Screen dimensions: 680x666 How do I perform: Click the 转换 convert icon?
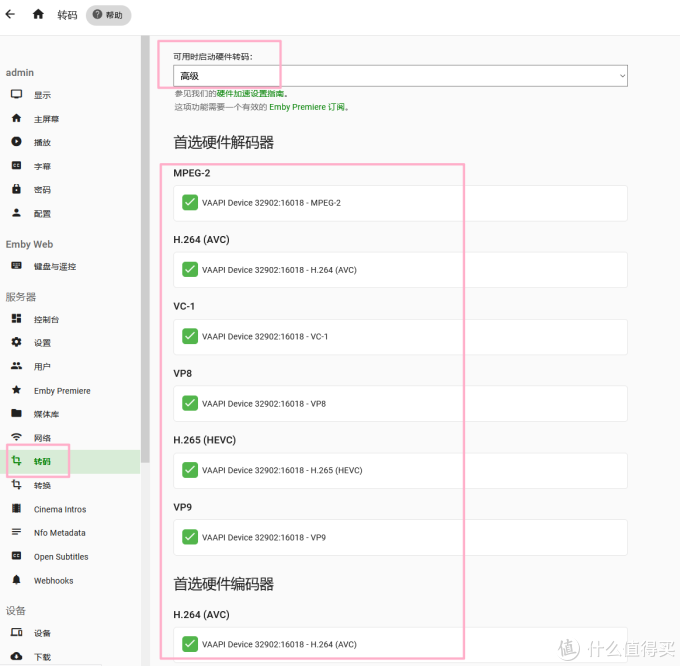16,484
